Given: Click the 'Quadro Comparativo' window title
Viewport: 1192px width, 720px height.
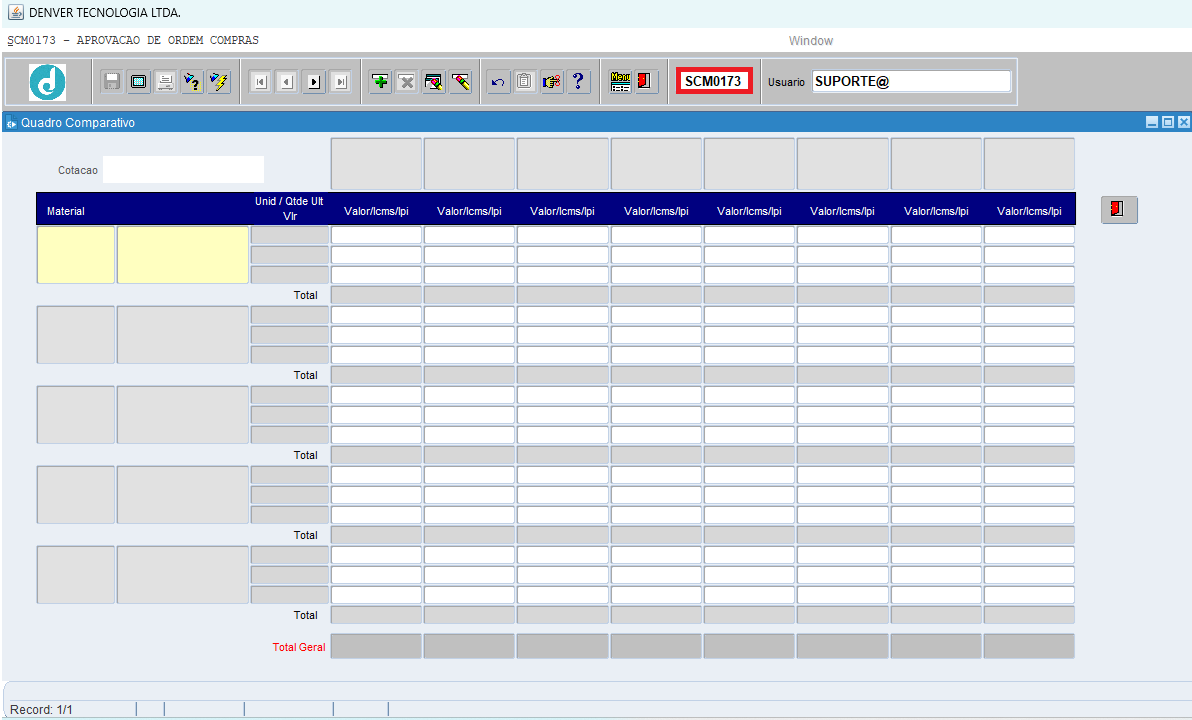Looking at the screenshot, I should pos(78,122).
